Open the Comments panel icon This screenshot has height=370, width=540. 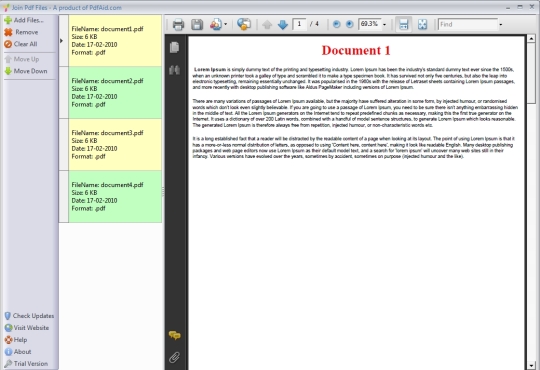click(x=175, y=335)
